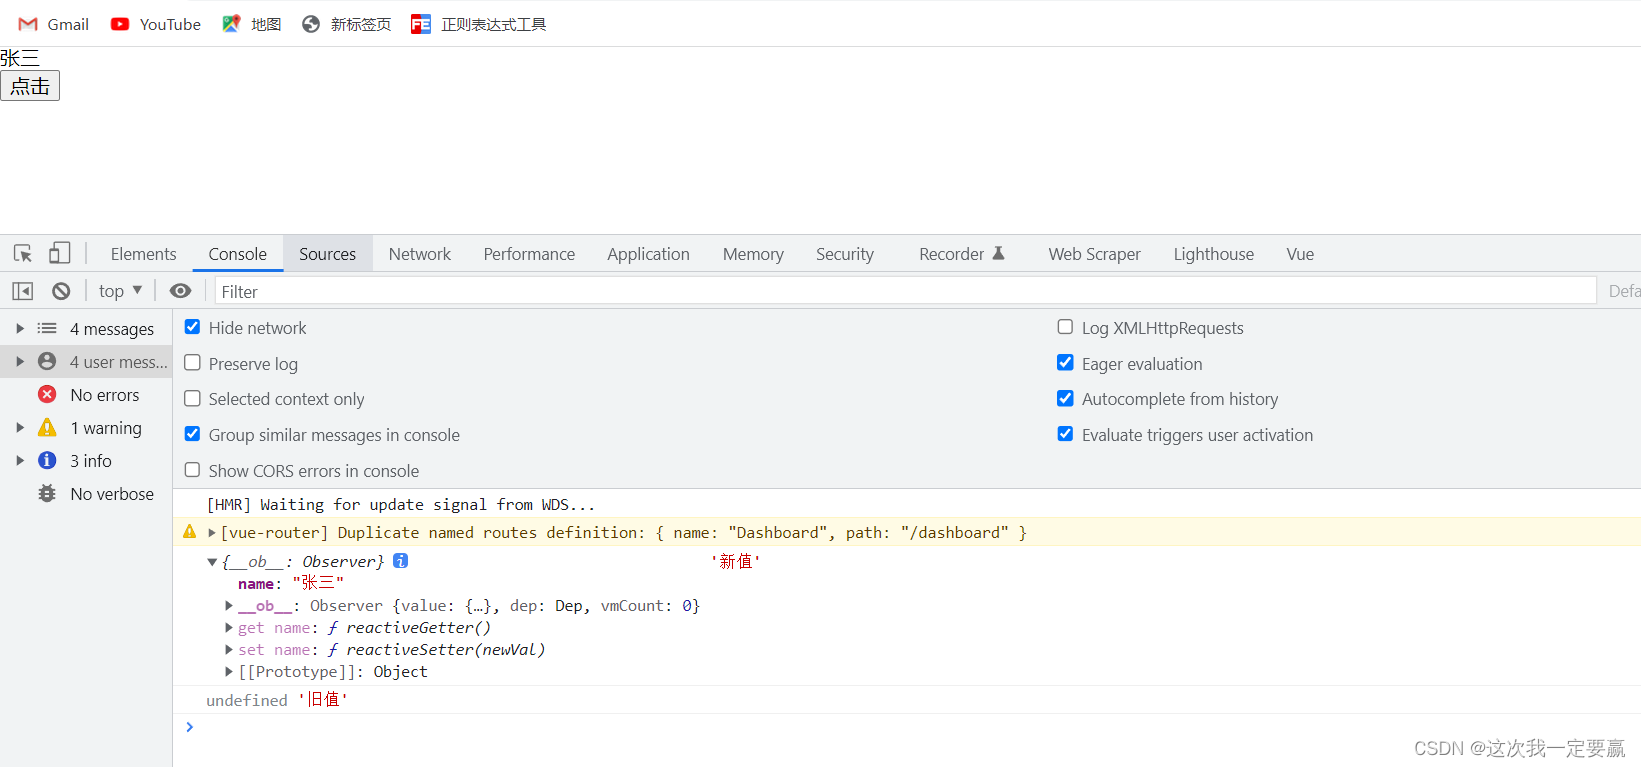
Task: Open the Gmail bookmark
Action: [x=54, y=24]
